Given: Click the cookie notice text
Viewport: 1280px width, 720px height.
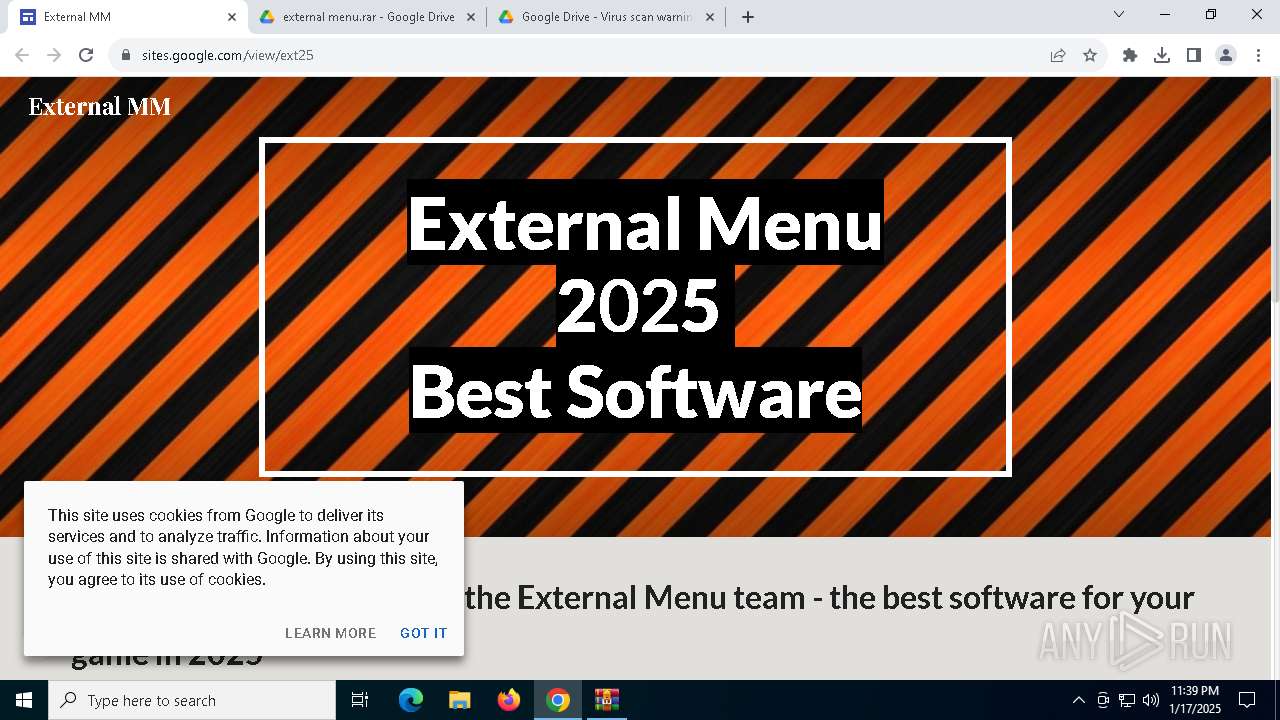Looking at the screenshot, I should (x=243, y=547).
